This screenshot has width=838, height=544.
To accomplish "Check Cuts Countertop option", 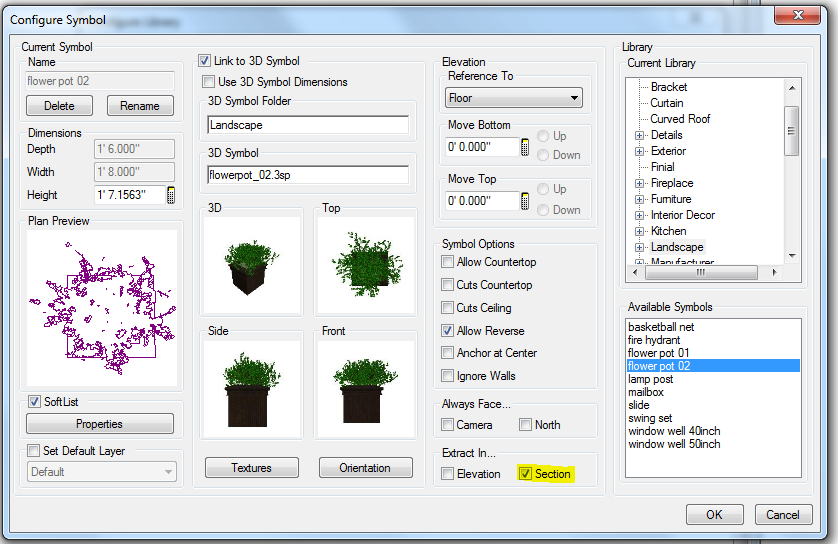I will [447, 285].
